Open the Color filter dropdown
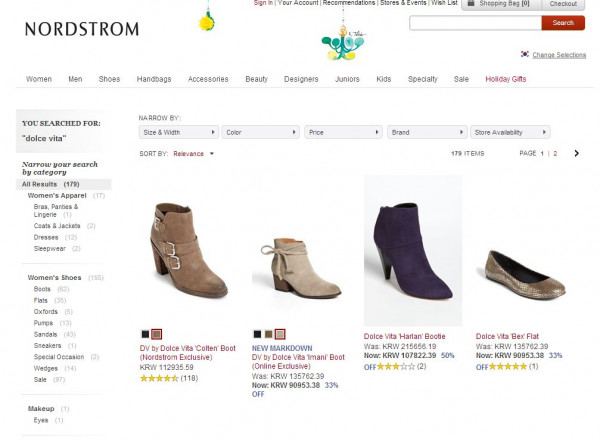The width and height of the screenshot is (600, 442). pyautogui.click(x=261, y=132)
